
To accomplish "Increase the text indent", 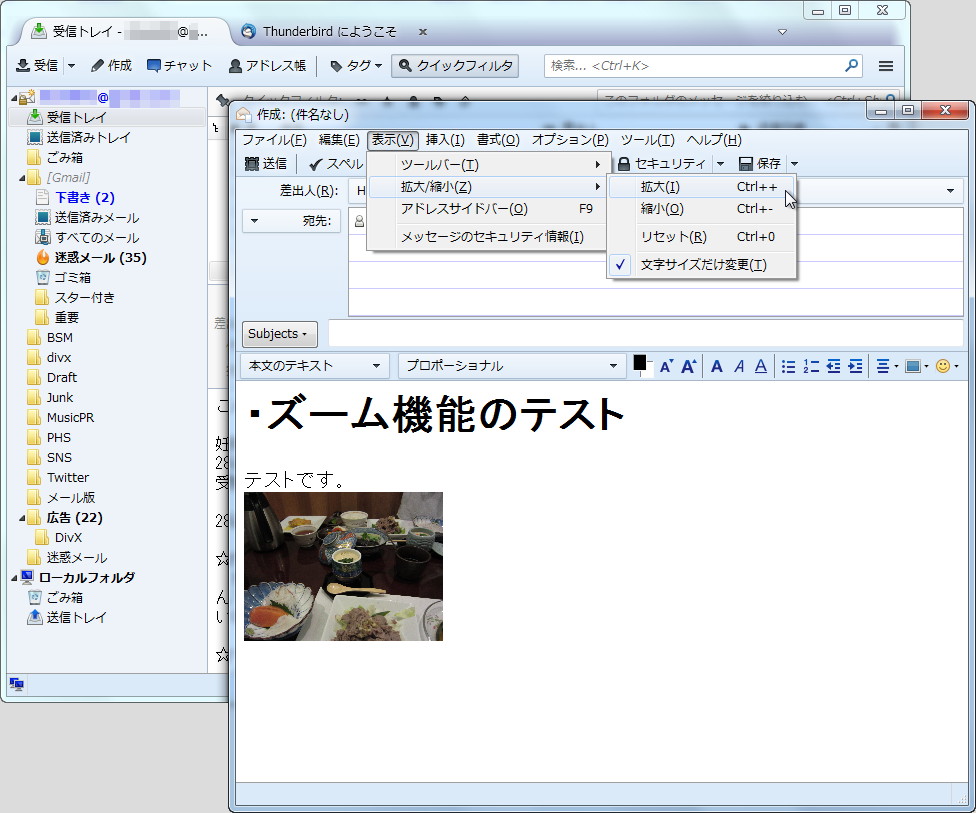I will coord(858,366).
